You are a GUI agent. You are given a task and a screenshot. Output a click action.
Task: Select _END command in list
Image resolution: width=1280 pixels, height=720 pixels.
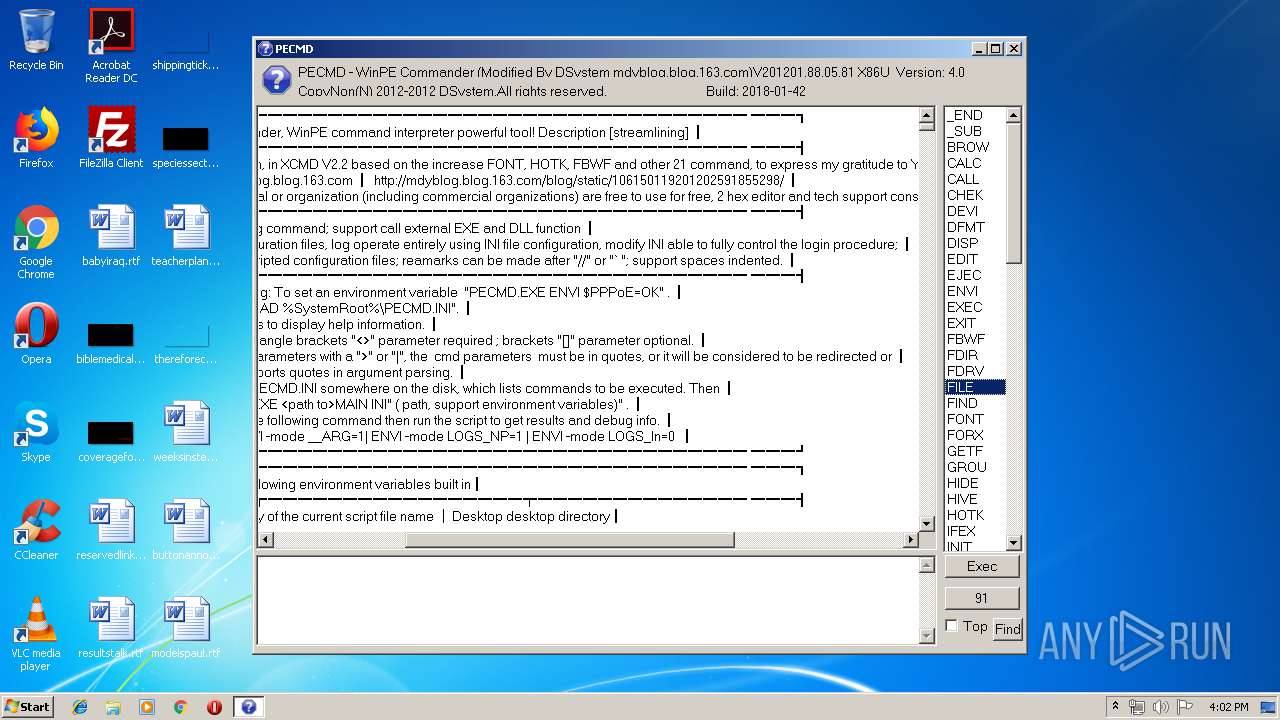click(975, 115)
